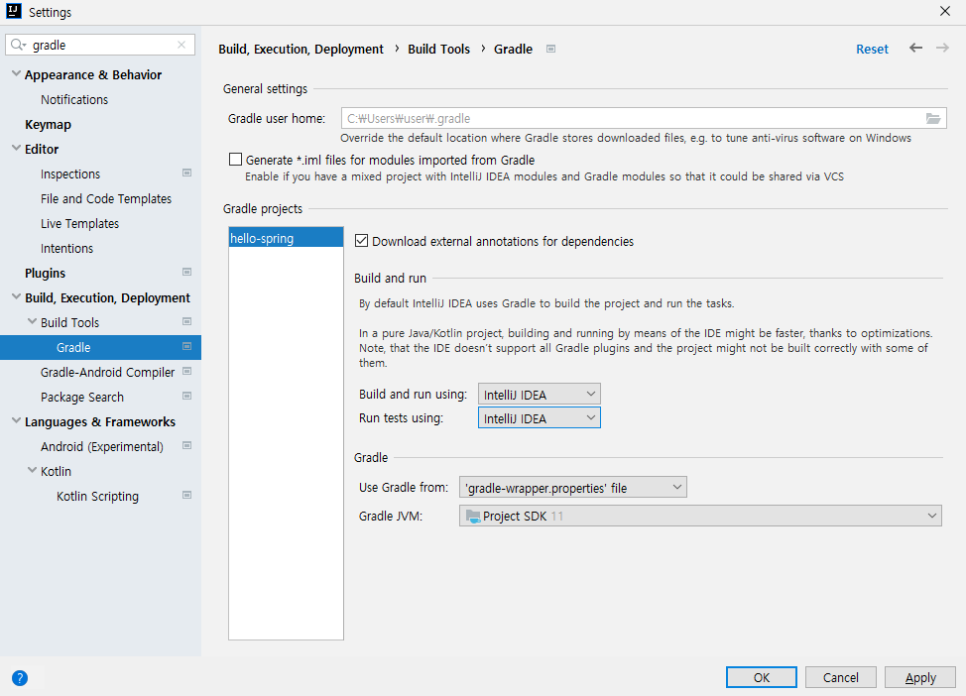
Task: Open the Run tests using dropdown
Action: [x=539, y=418]
